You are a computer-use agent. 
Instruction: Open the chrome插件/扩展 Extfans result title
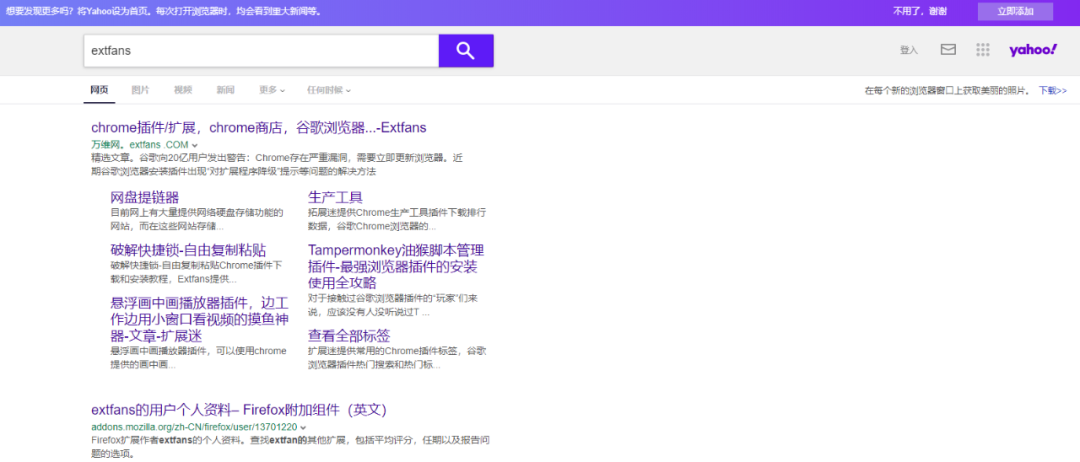click(259, 127)
